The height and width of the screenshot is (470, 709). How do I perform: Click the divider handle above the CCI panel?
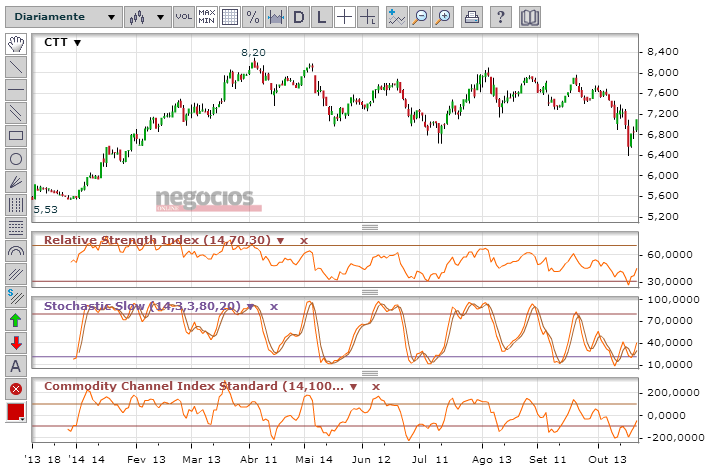[370, 373]
